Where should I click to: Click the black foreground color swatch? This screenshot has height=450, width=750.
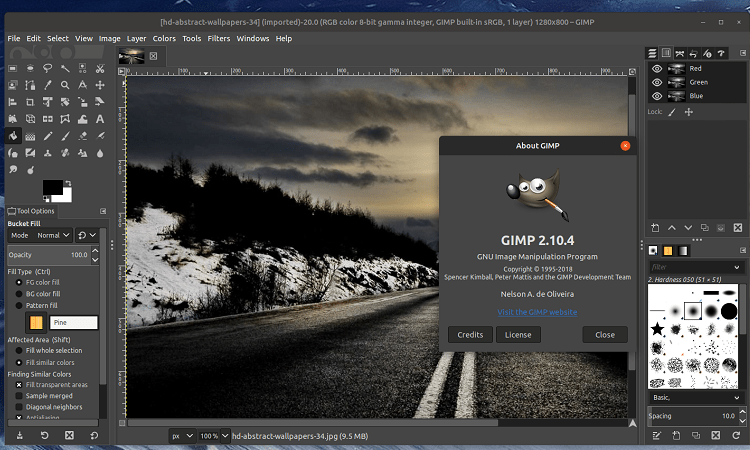click(53, 187)
